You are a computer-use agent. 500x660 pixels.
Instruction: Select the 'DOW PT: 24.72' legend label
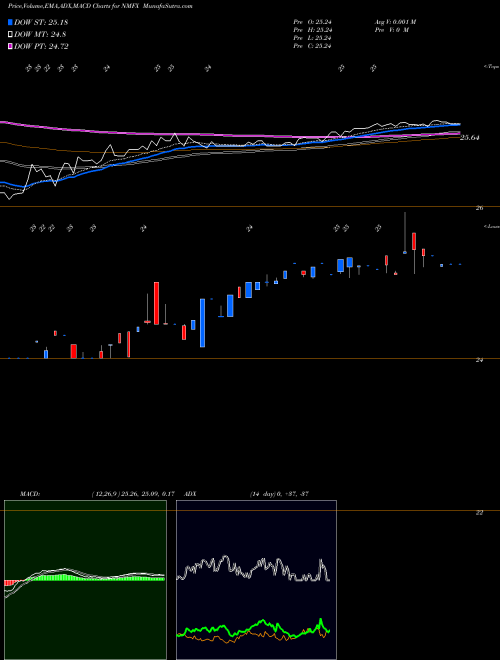tap(41, 46)
